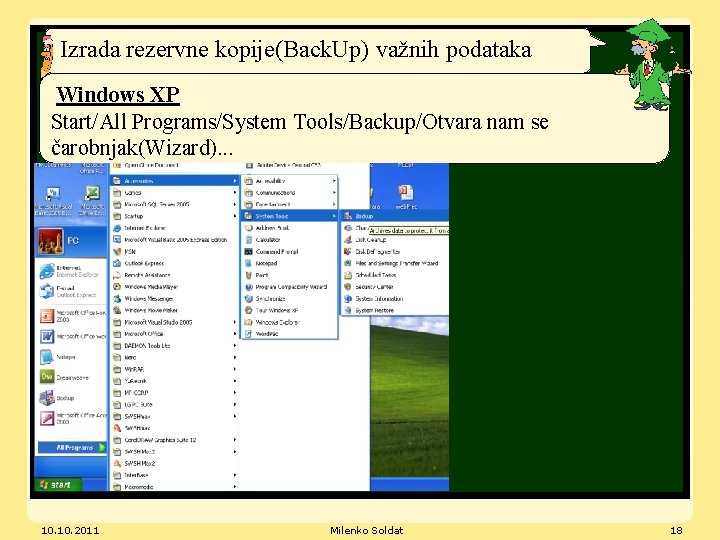This screenshot has height=540, width=720.
Task: Expand Microsoft Visual Studio 2005 folder
Action: [174, 322]
